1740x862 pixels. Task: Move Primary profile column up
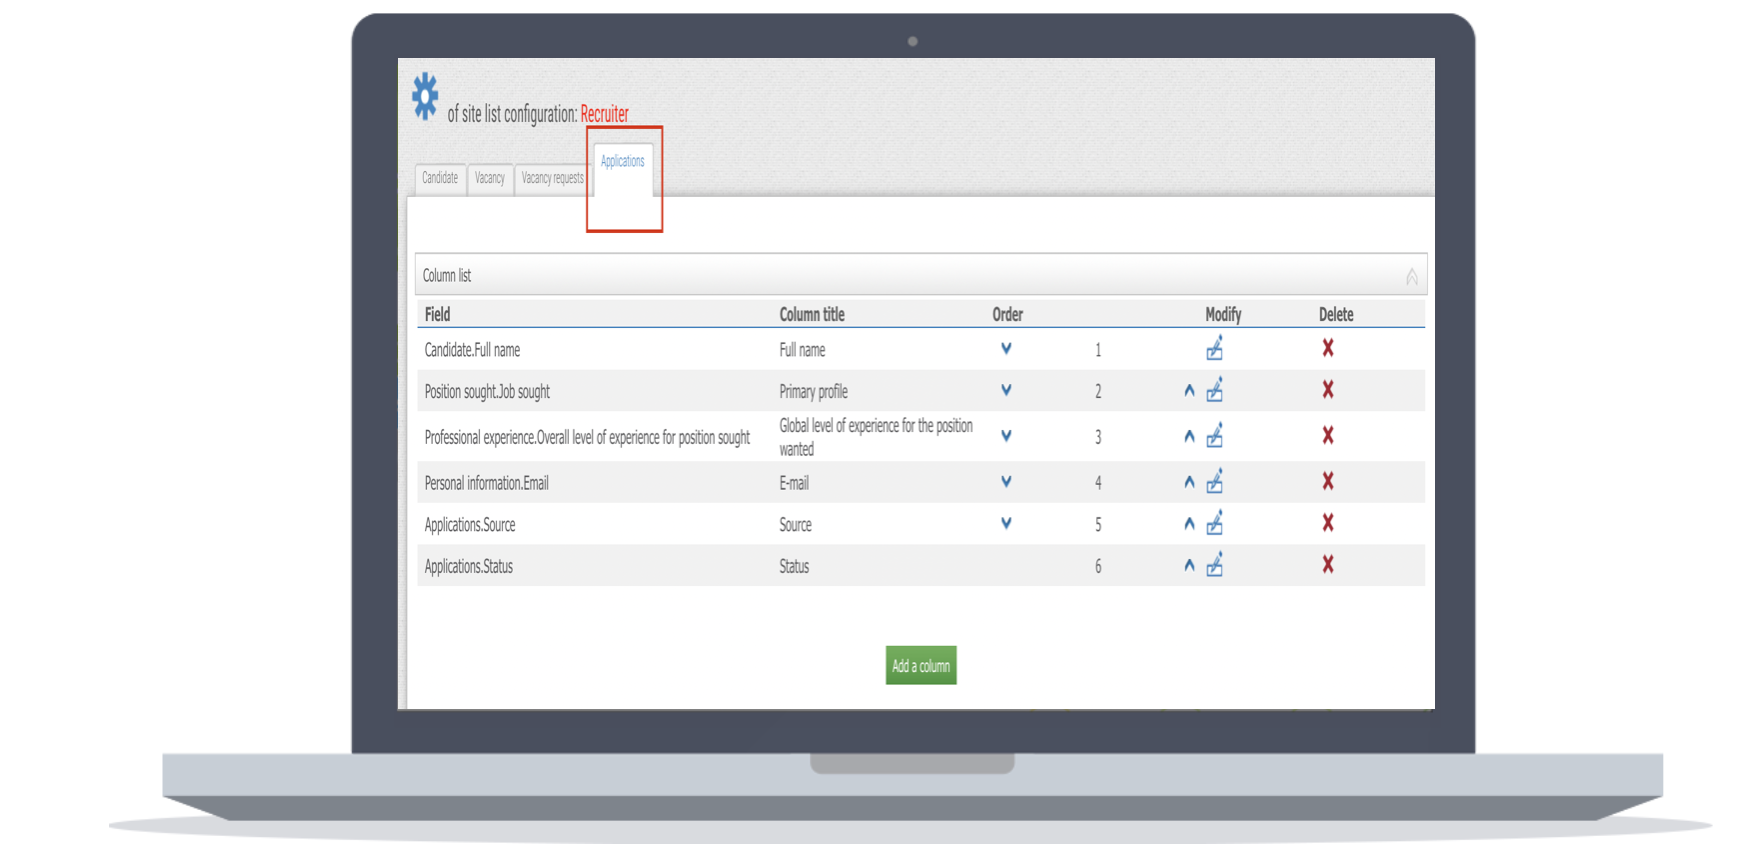(x=1189, y=391)
